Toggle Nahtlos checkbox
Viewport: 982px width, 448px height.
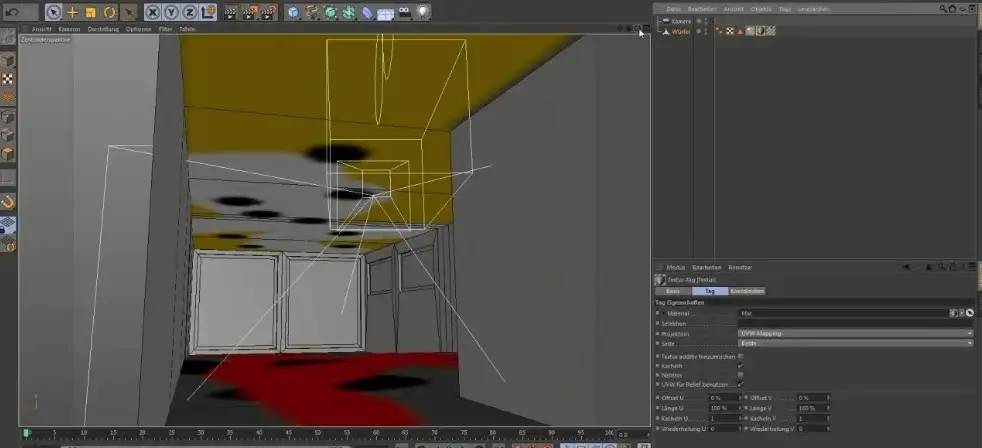coord(740,375)
